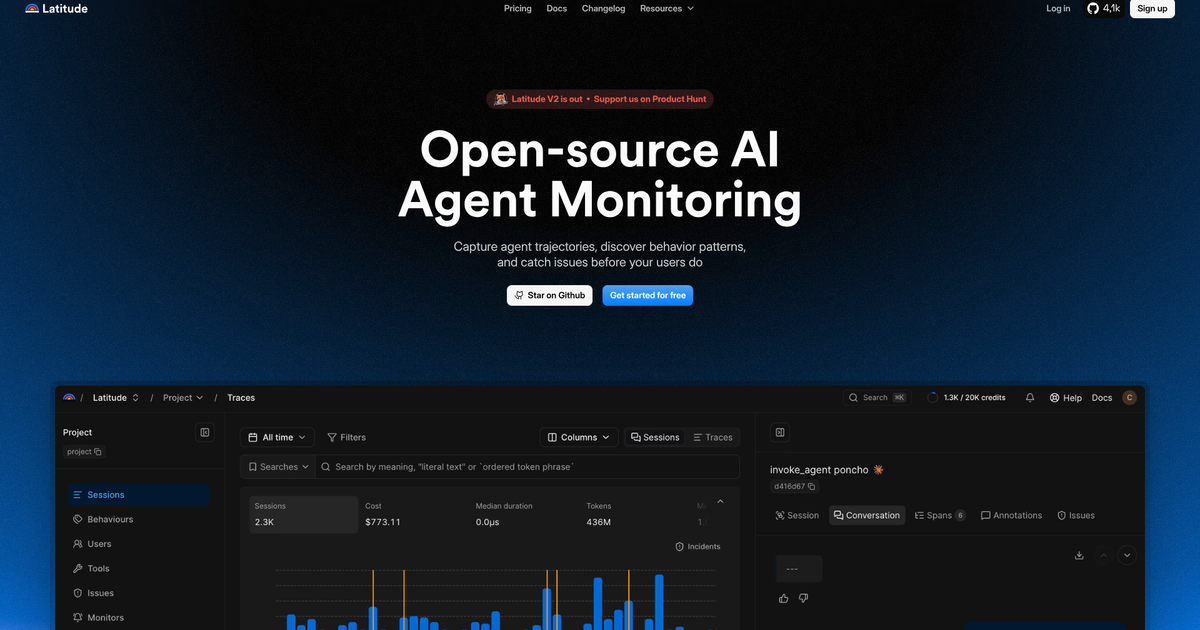Viewport: 1200px width, 630px height.
Task: Open the Columns dropdown
Action: pos(579,437)
